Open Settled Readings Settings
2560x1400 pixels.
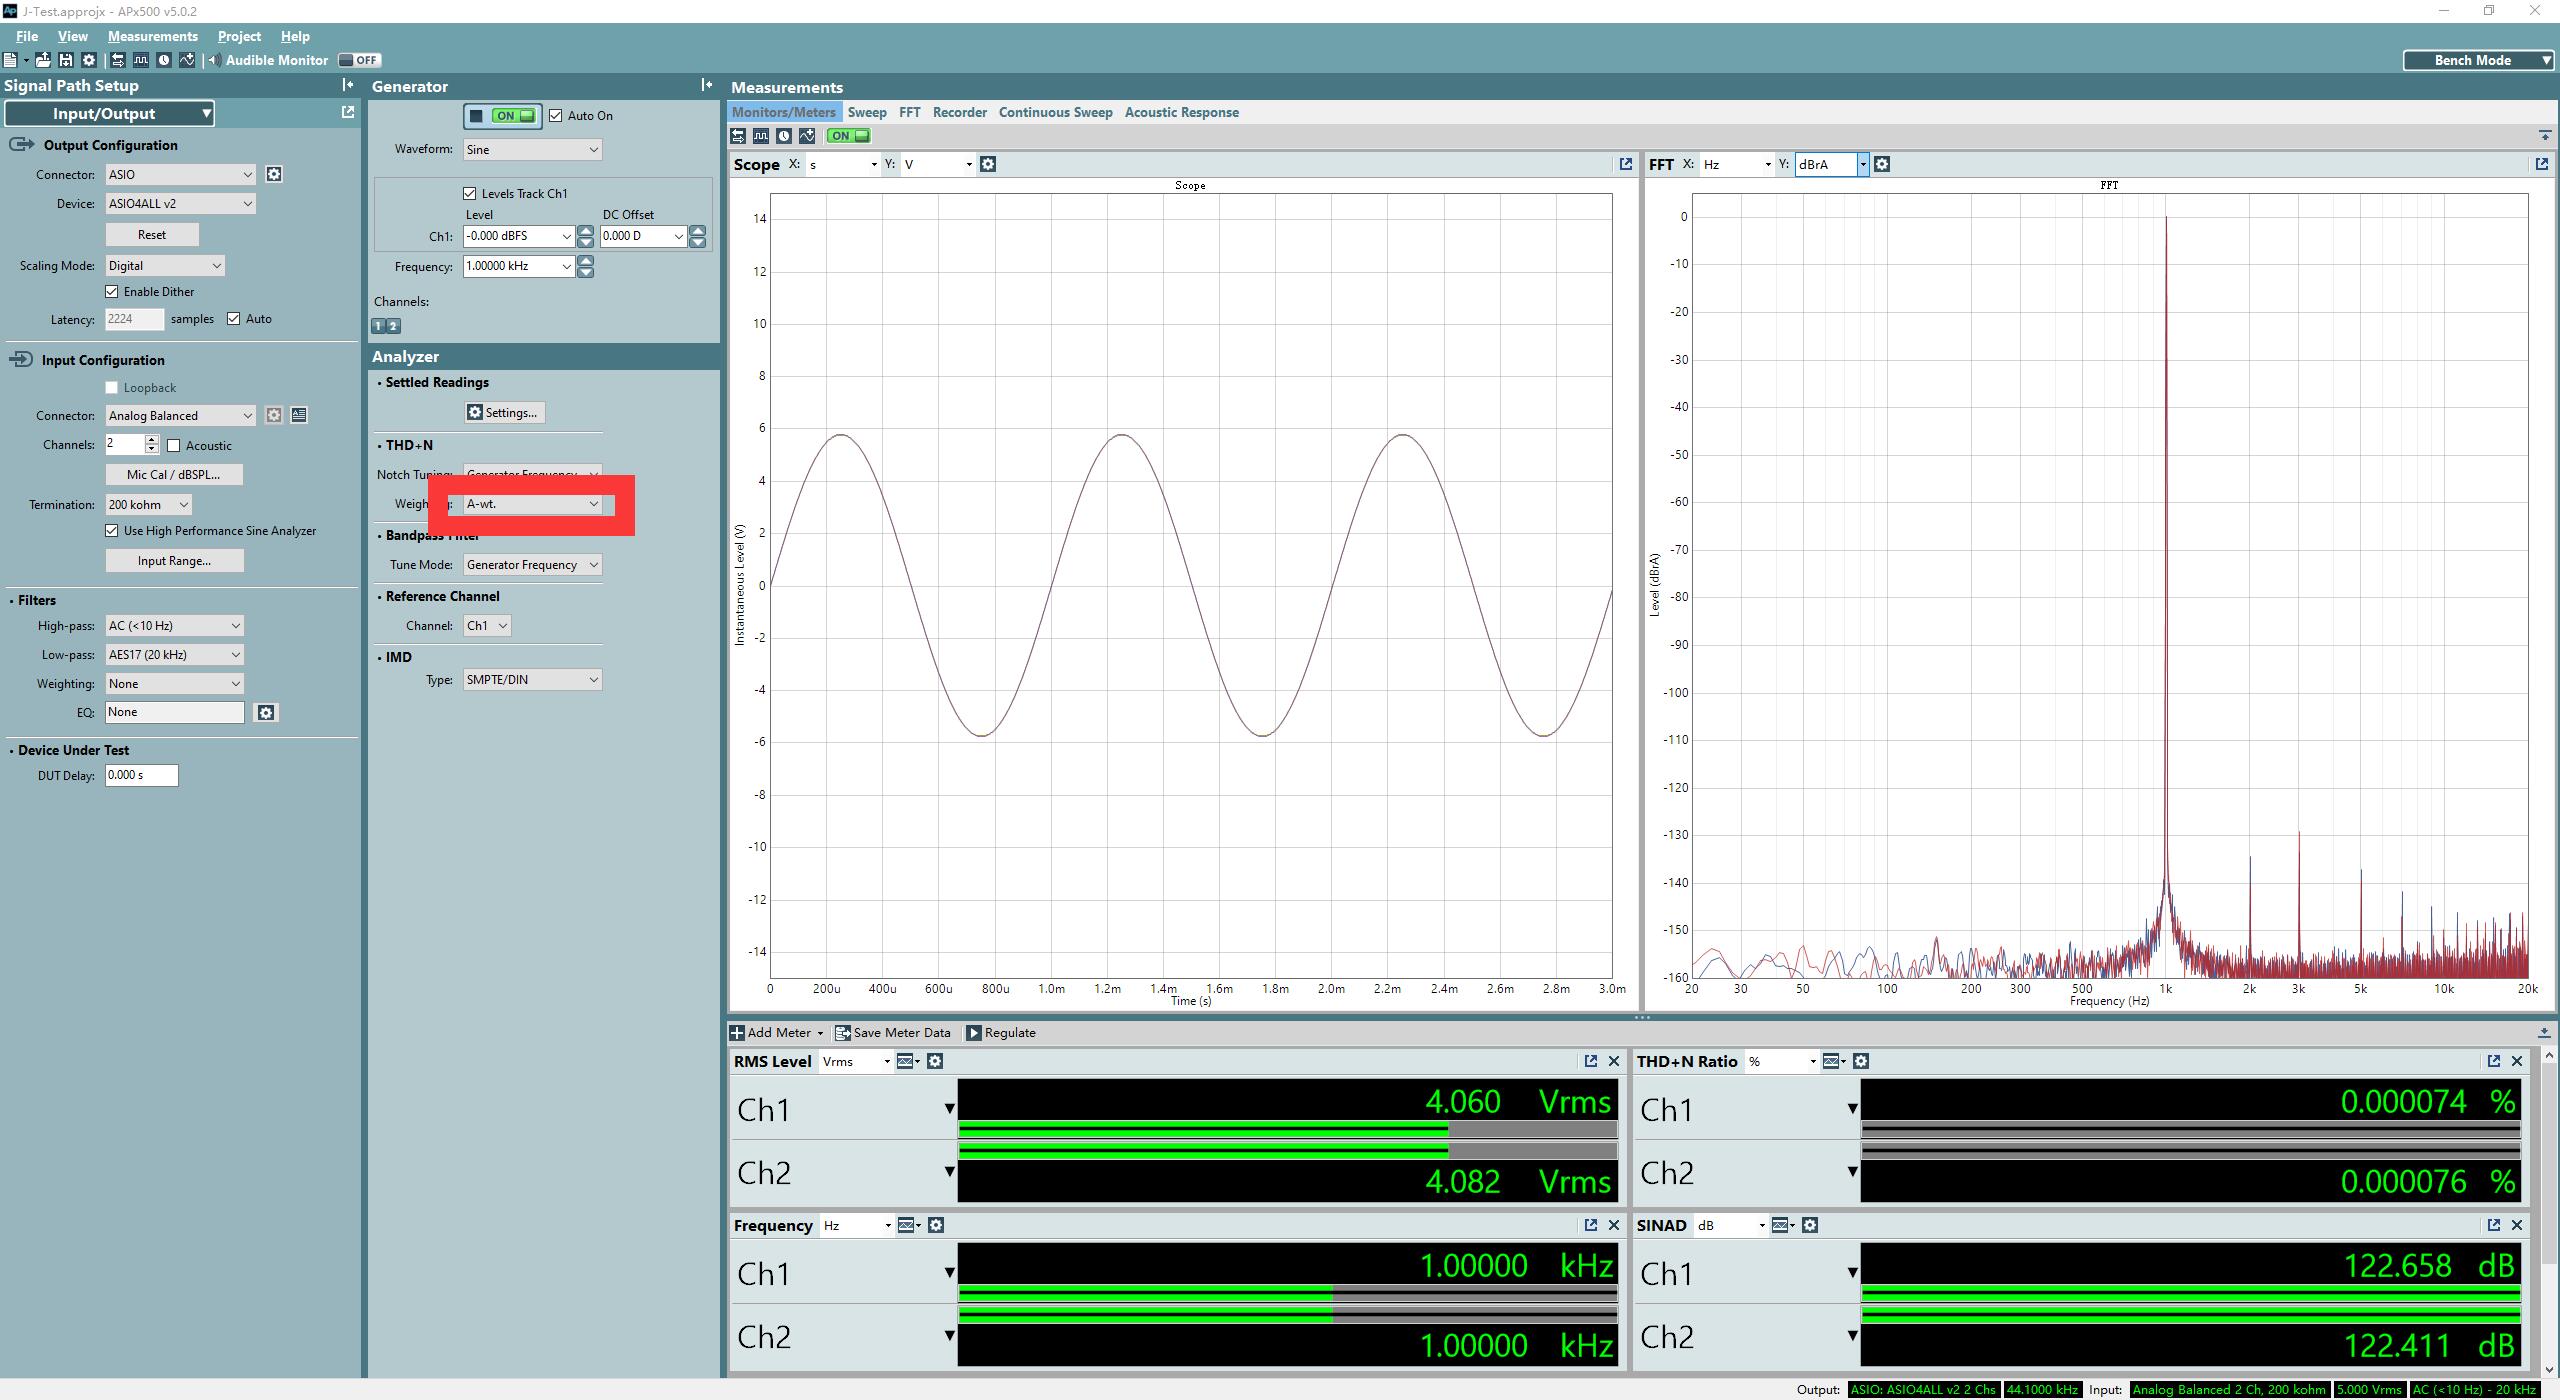coord(504,413)
